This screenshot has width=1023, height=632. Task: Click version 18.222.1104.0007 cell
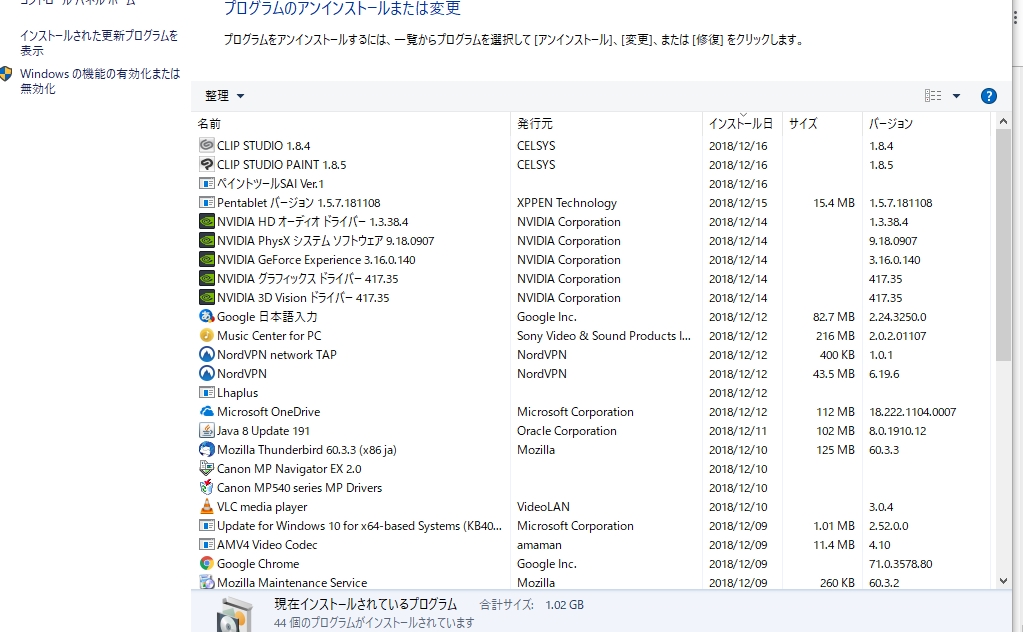point(912,412)
